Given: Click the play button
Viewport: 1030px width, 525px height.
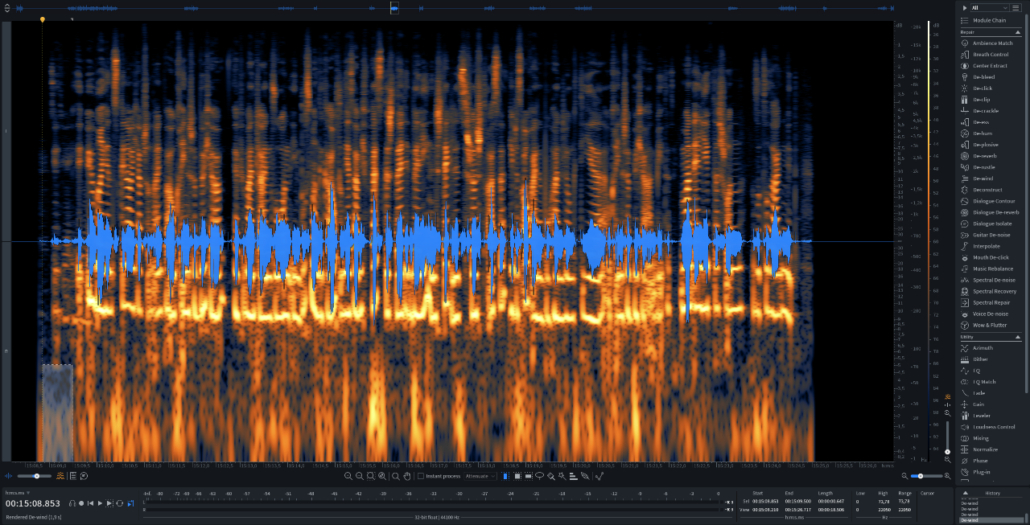Looking at the screenshot, I should [99, 503].
